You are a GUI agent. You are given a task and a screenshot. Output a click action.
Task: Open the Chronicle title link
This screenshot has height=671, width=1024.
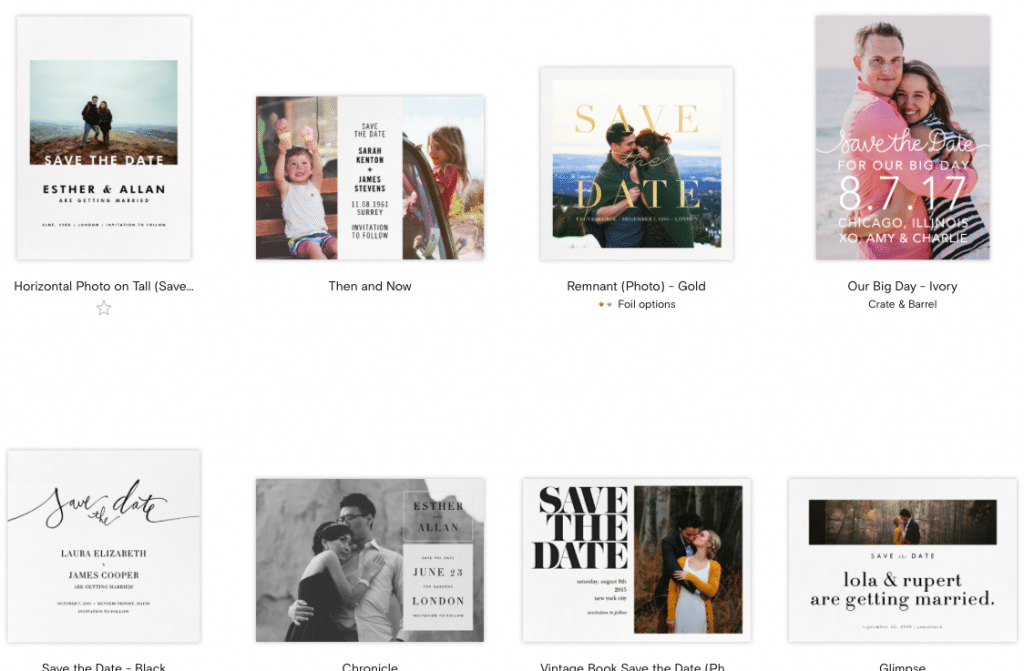[x=370, y=666]
